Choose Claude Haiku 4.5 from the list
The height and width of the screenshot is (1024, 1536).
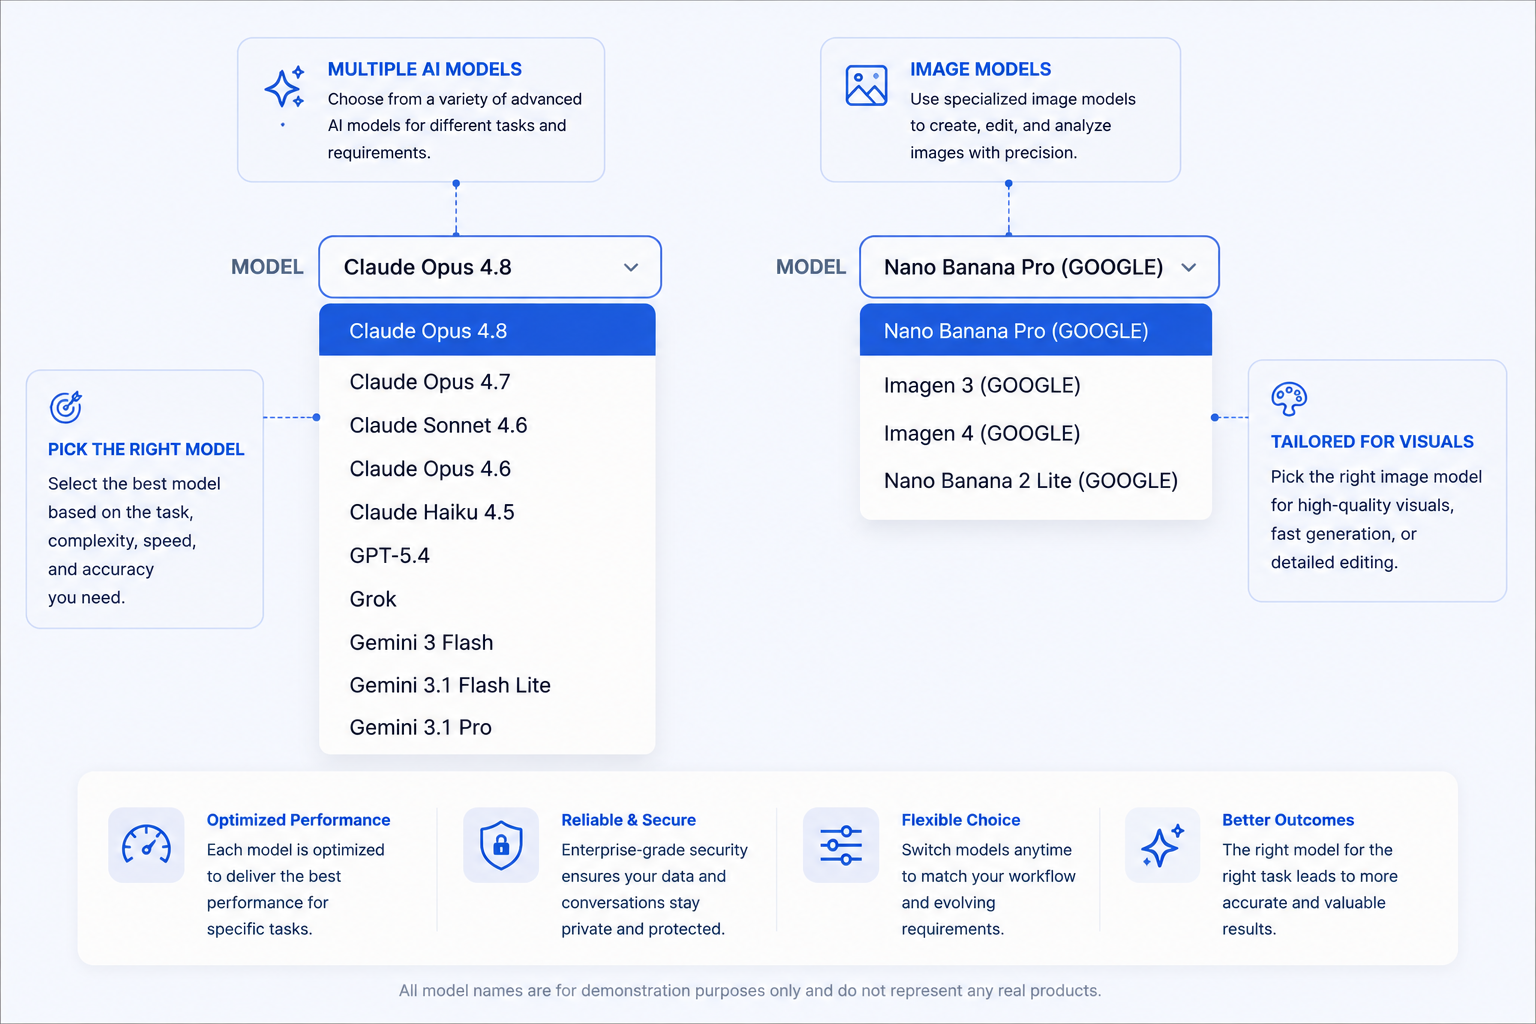[487, 512]
